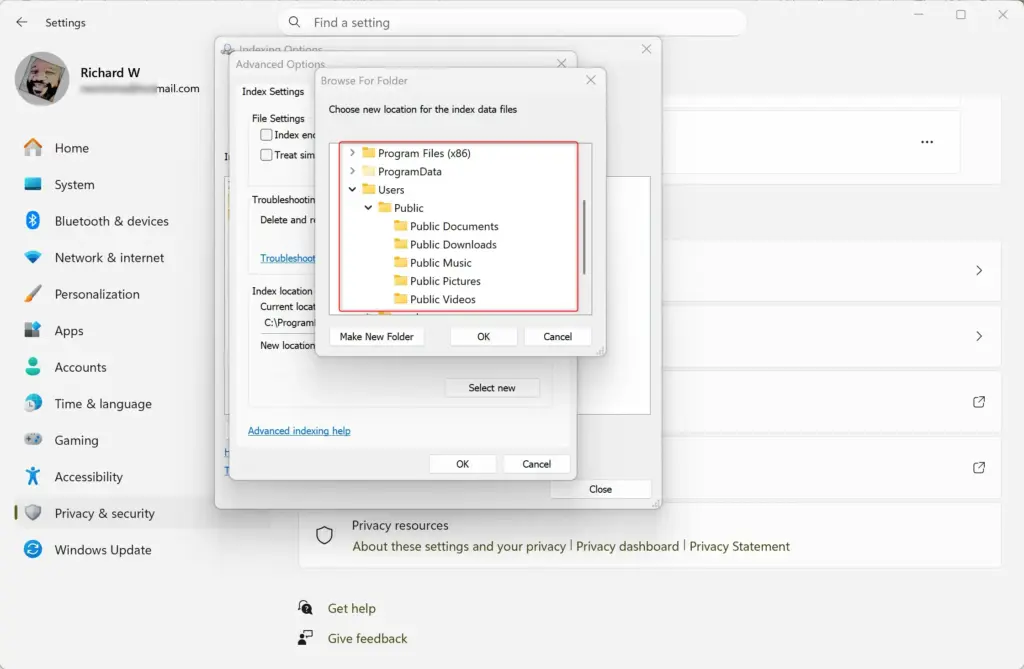1024x669 pixels.
Task: Click the Windows Update sync icon
Action: coord(33,549)
